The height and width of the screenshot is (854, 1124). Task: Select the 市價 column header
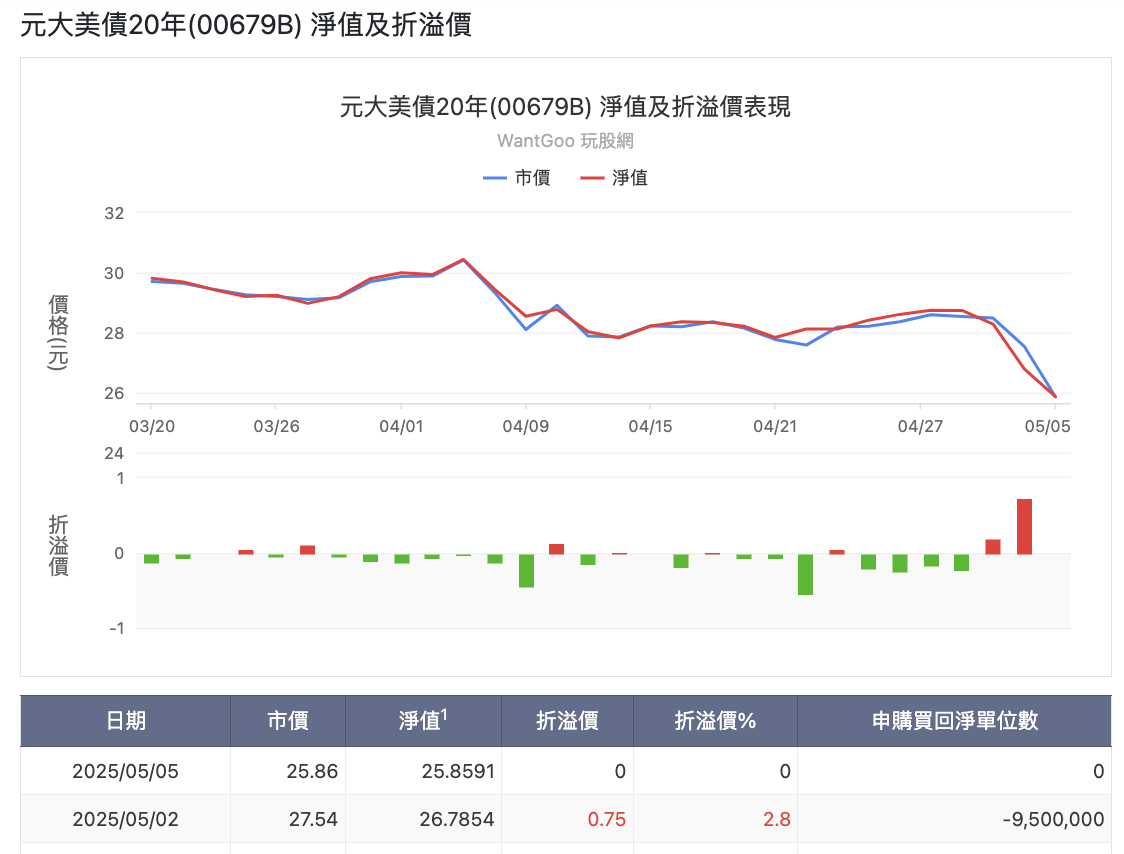click(287, 721)
